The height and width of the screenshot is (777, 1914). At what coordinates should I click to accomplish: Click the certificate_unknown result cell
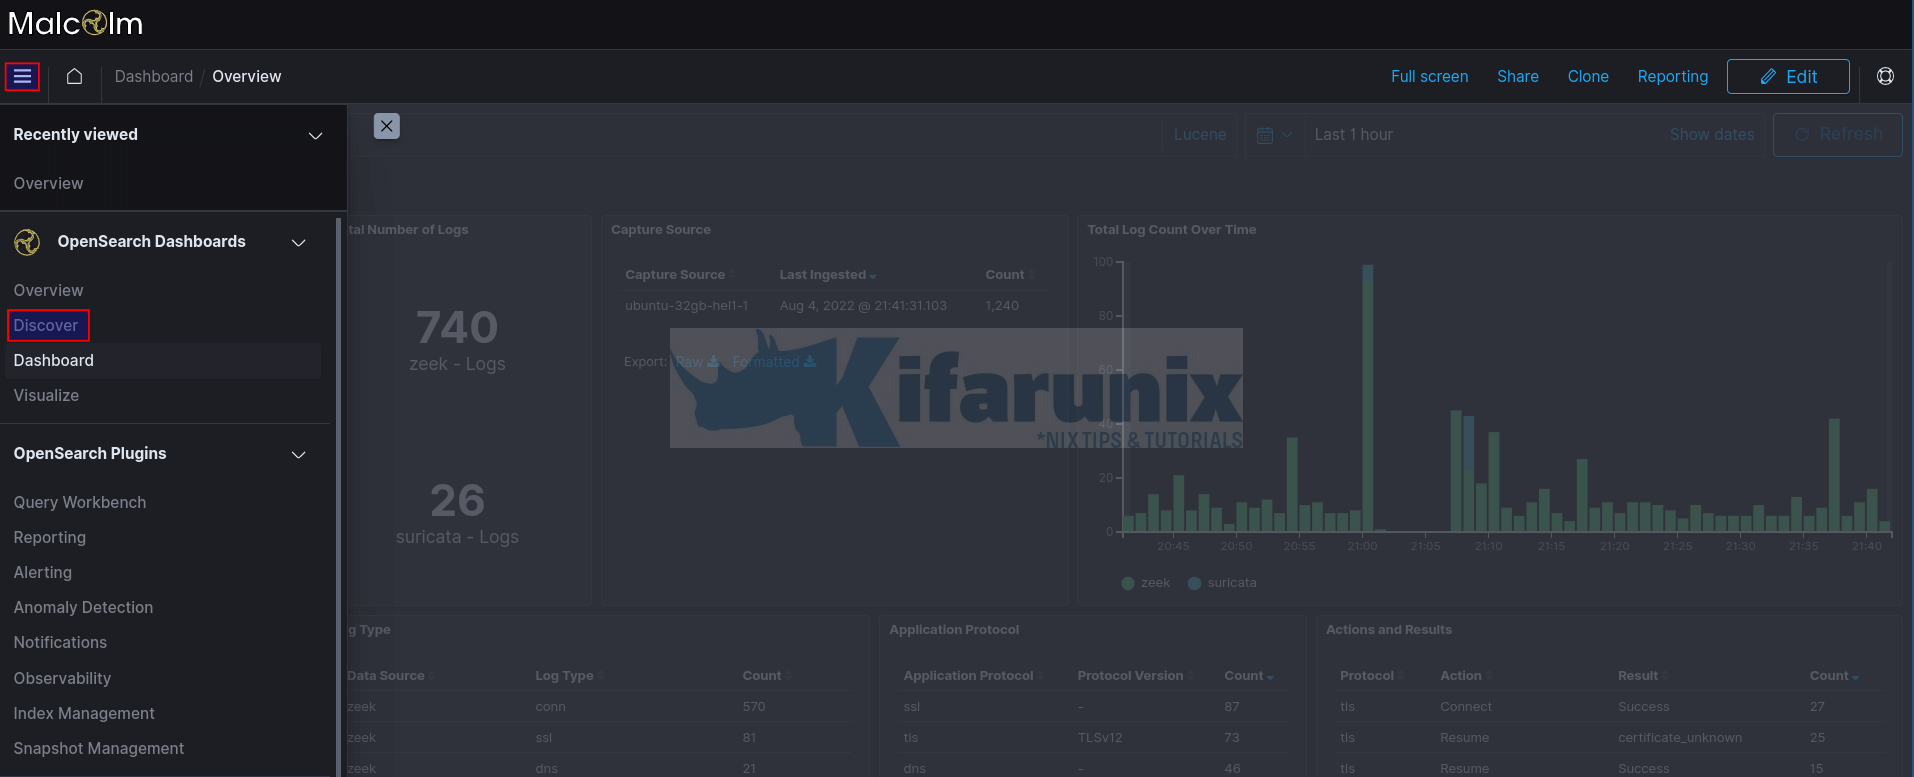1680,738
